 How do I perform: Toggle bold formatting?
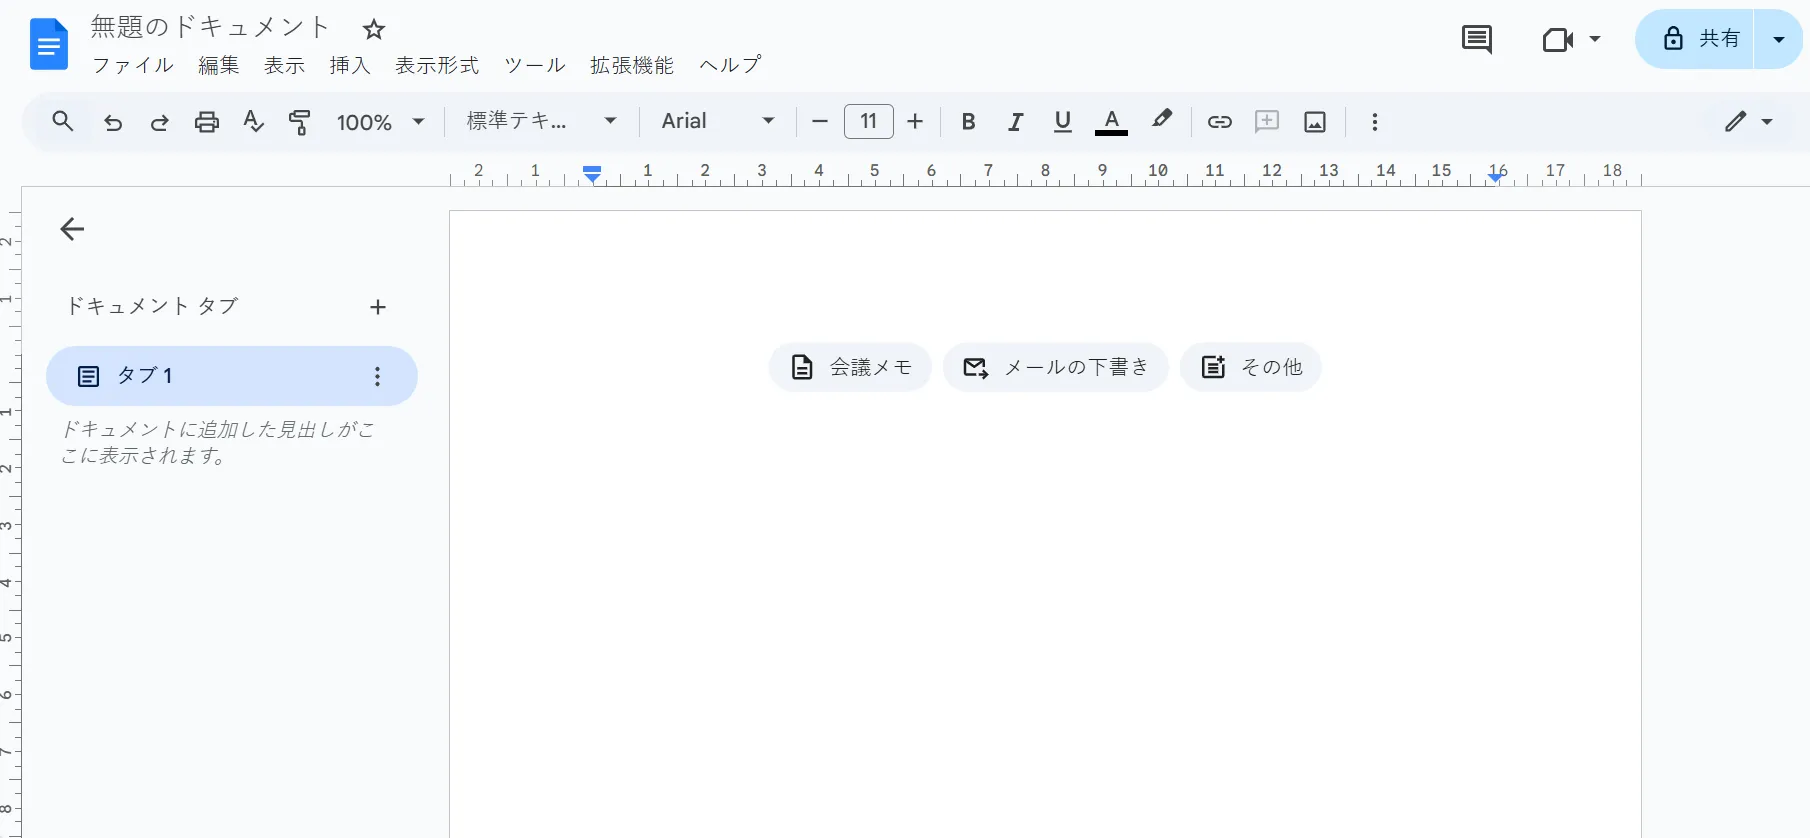click(968, 122)
